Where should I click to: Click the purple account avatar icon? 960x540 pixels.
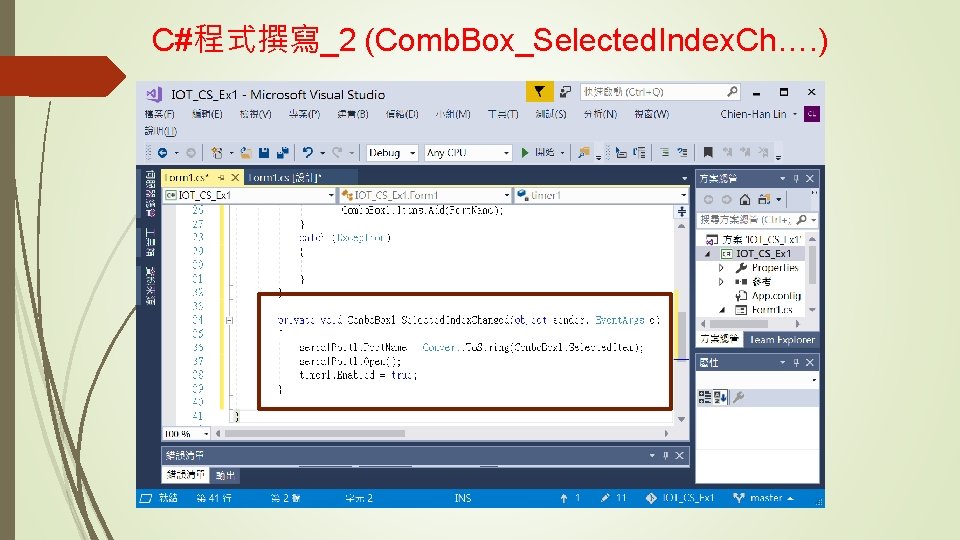click(812, 114)
